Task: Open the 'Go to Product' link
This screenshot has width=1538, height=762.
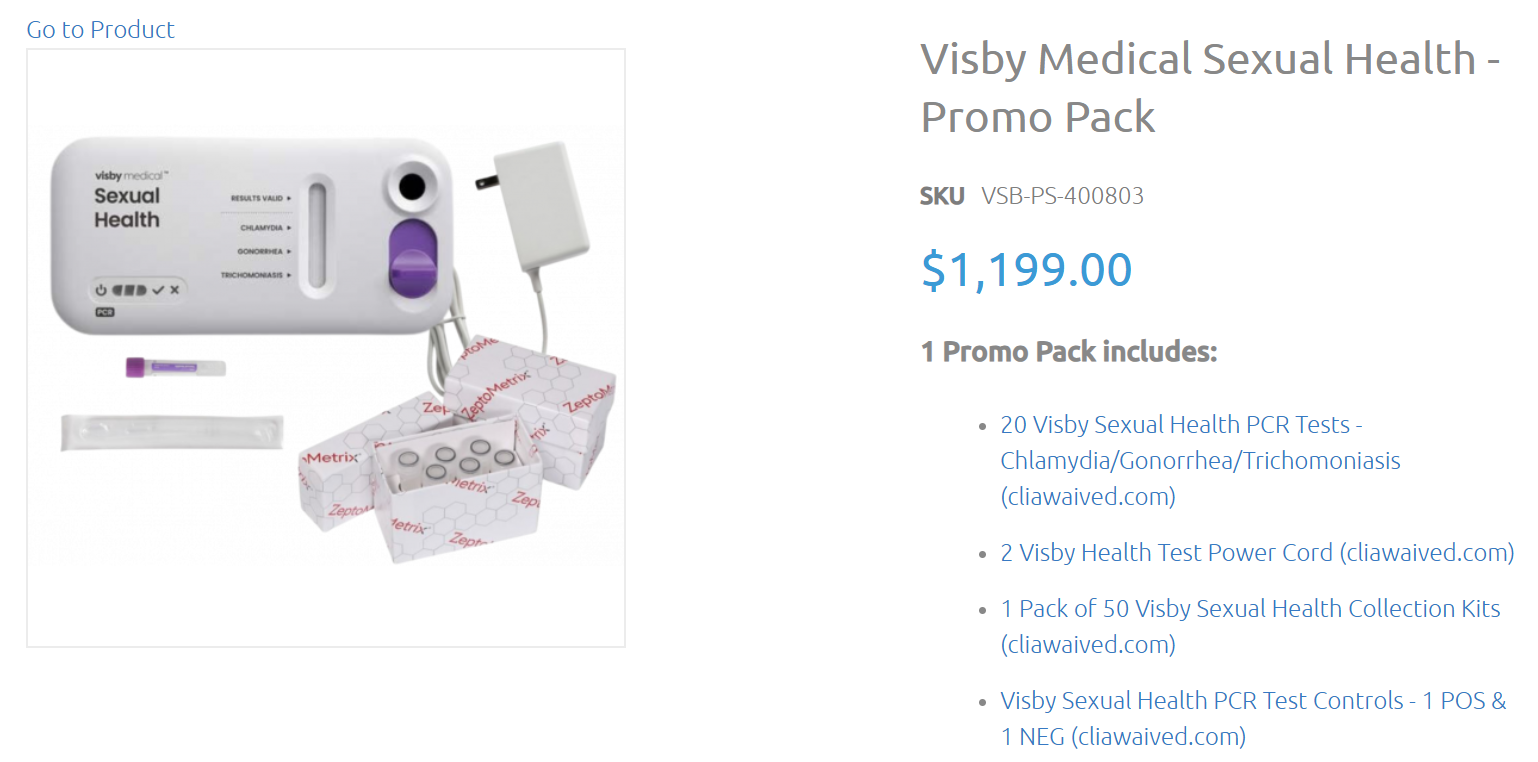Action: click(x=99, y=29)
